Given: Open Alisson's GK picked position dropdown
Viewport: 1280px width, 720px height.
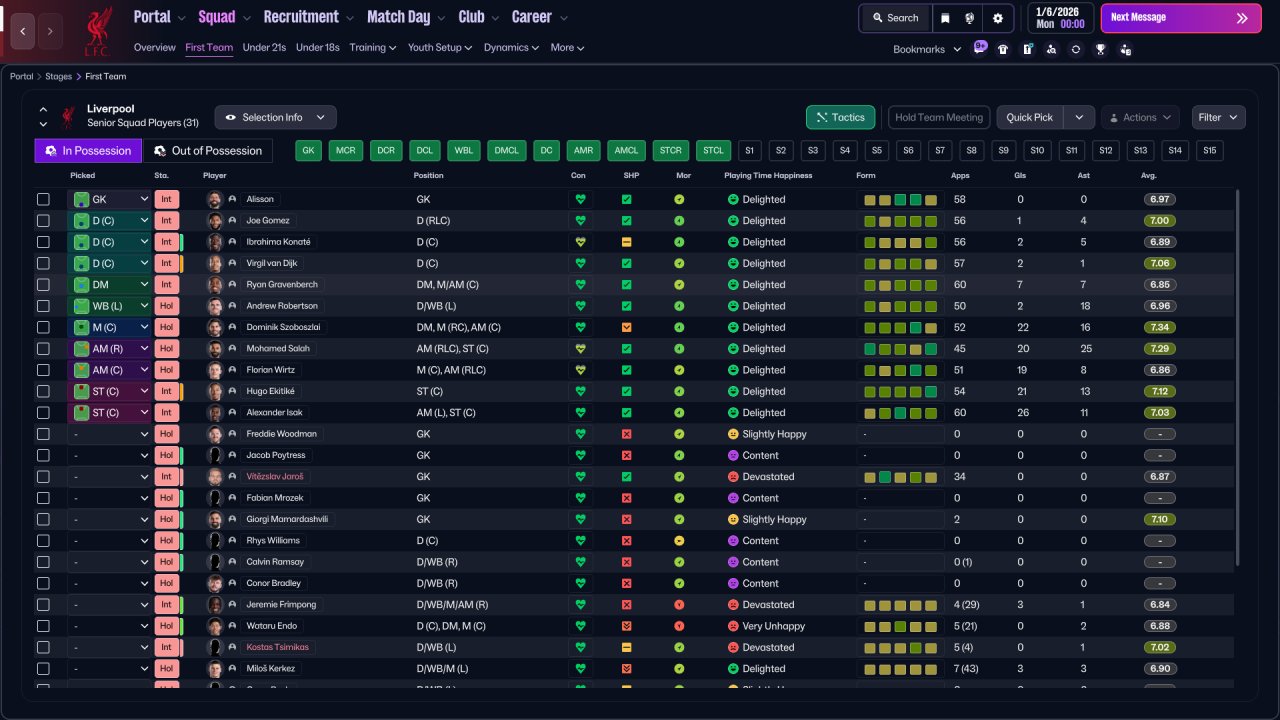Looking at the screenshot, I should click(x=110, y=199).
